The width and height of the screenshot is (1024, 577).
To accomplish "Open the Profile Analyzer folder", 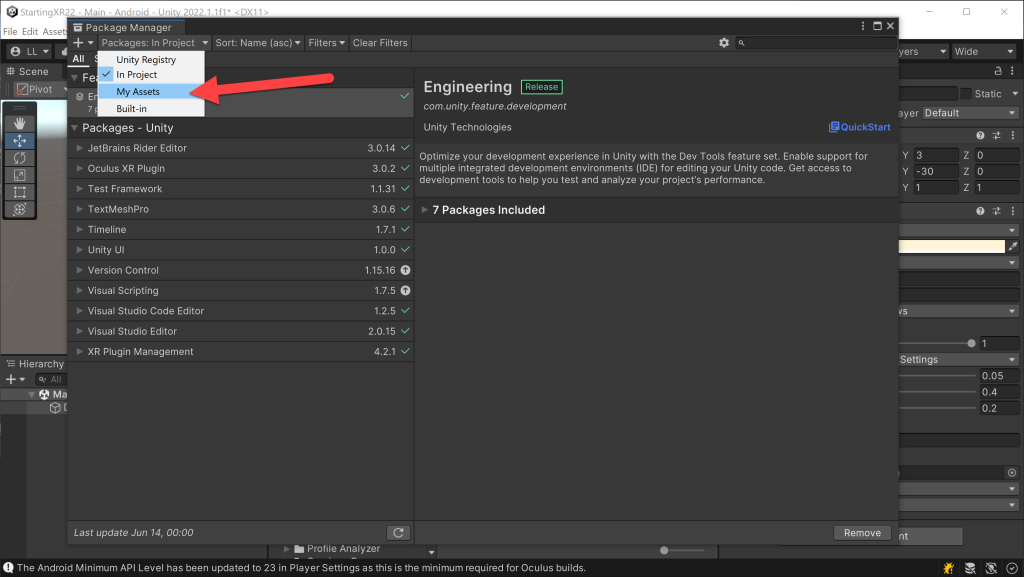I will point(337,548).
